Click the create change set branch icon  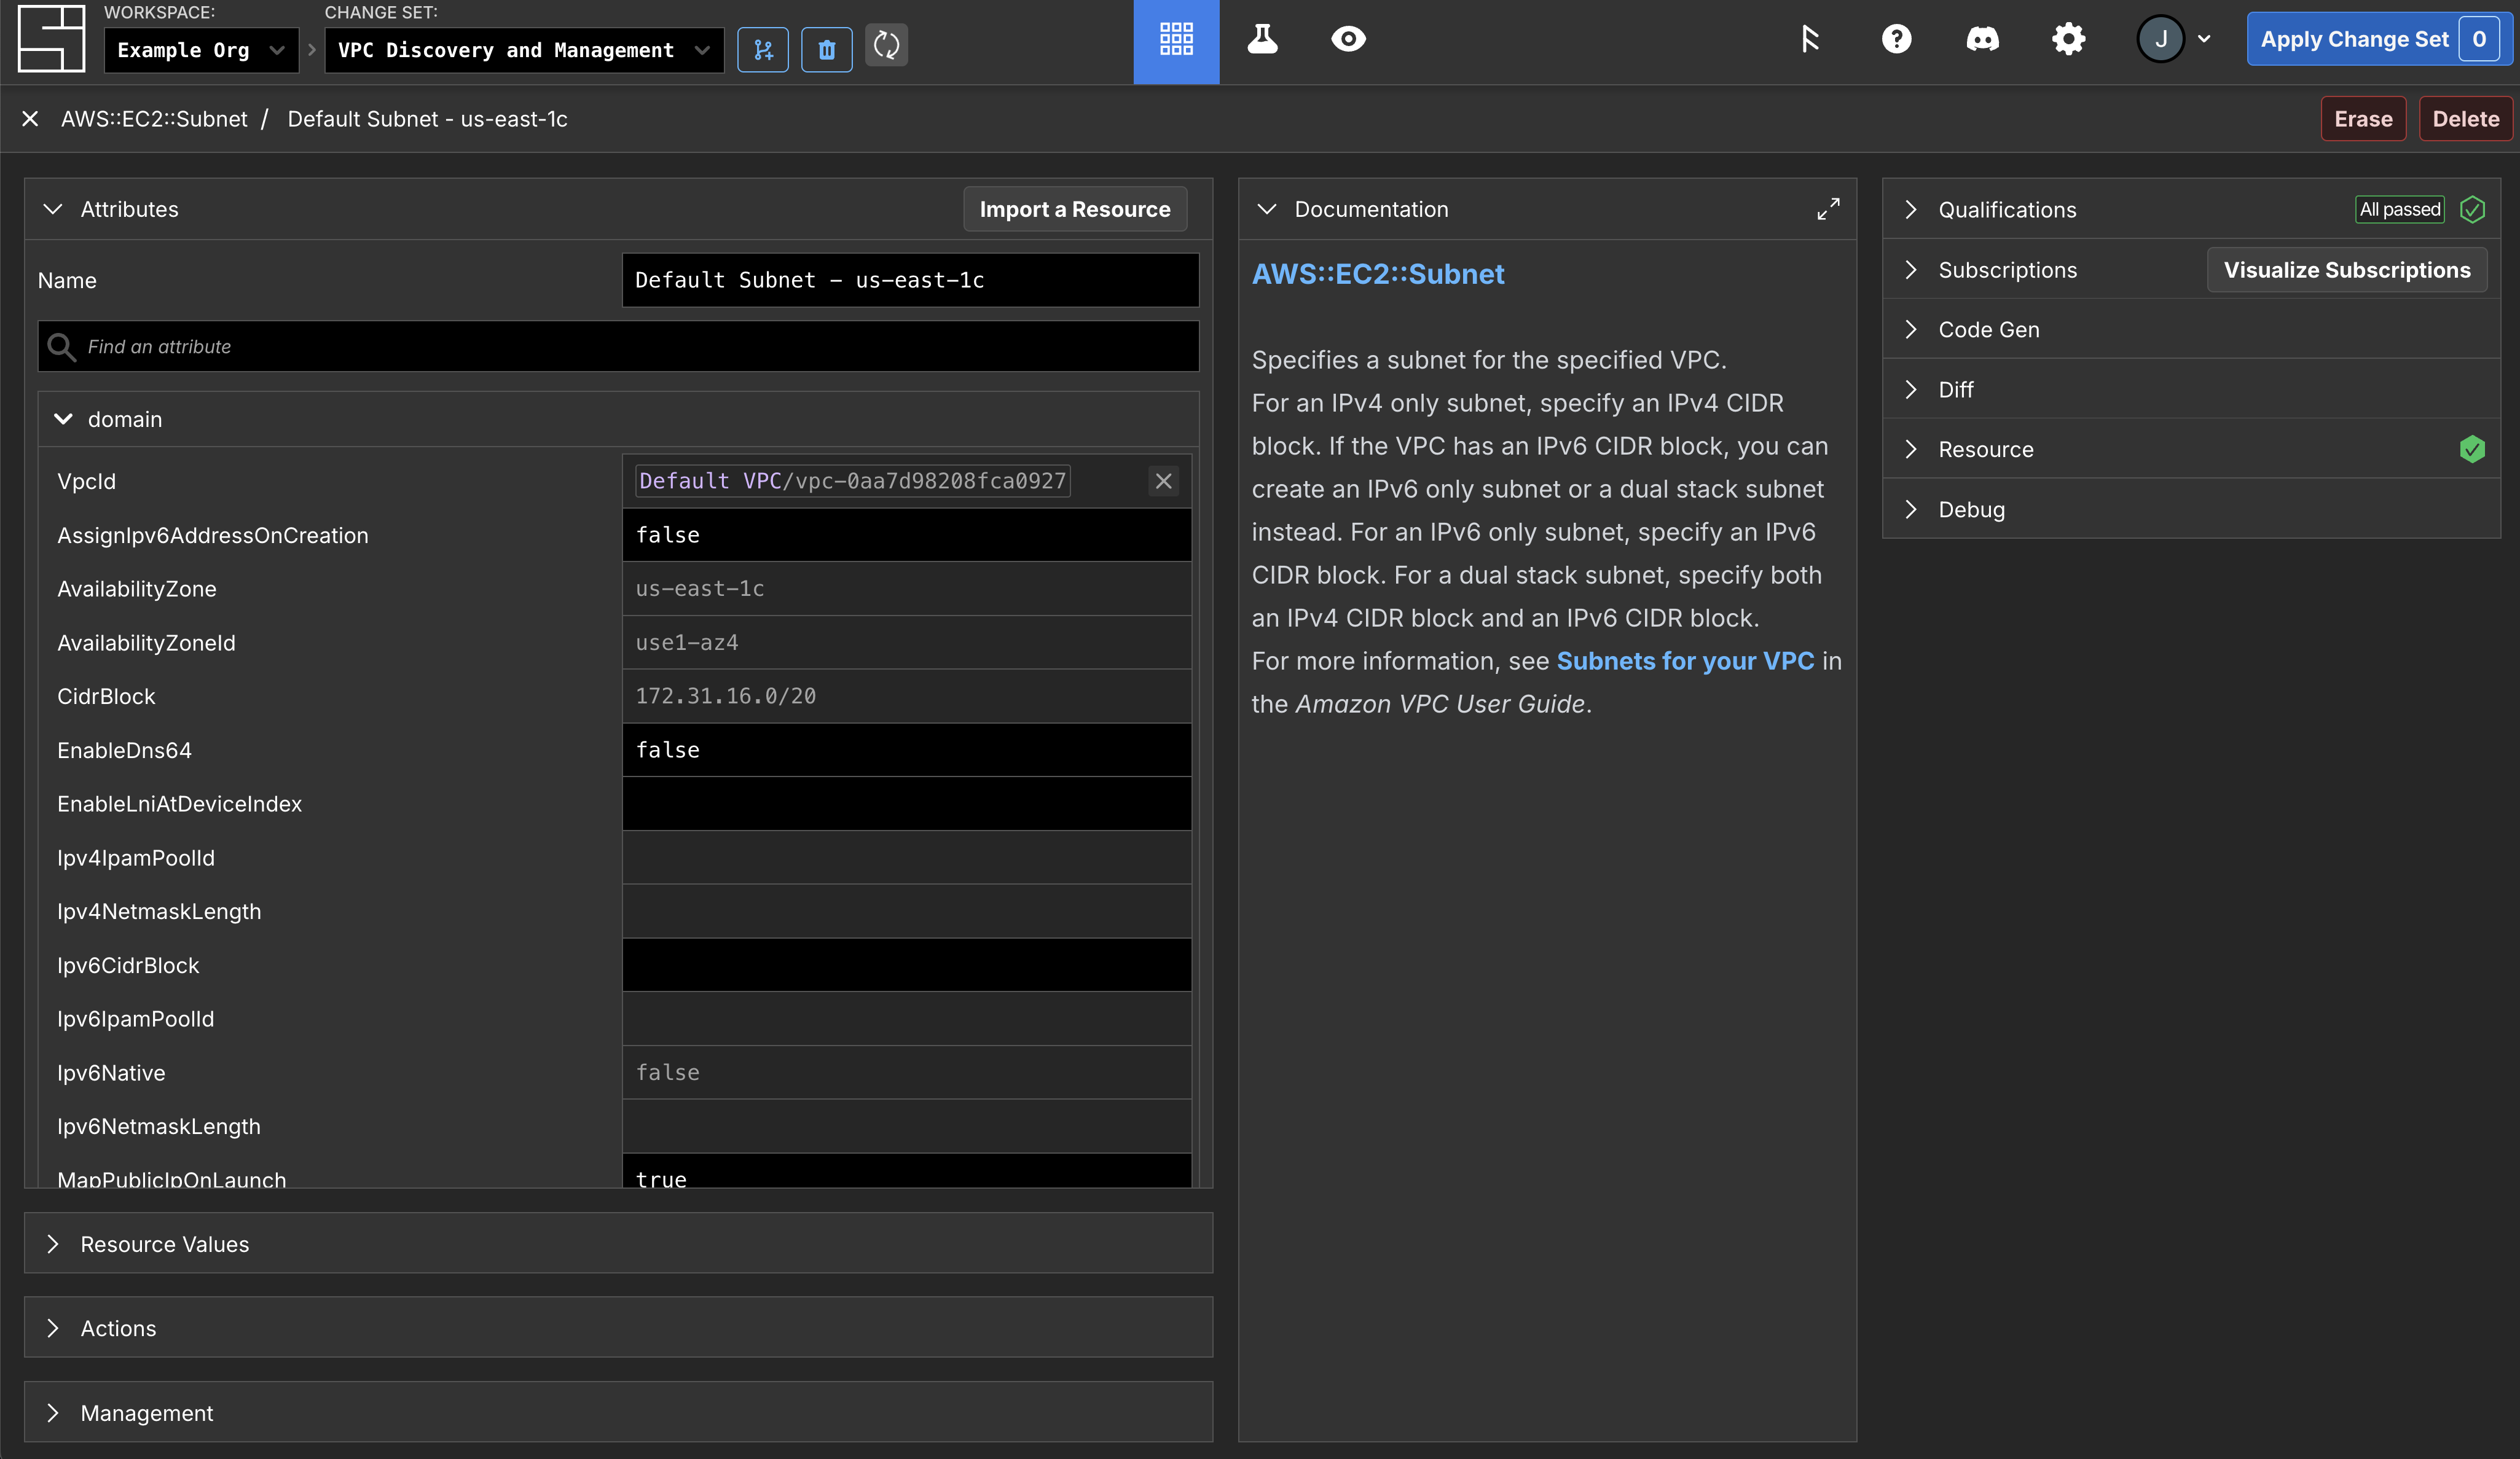763,50
